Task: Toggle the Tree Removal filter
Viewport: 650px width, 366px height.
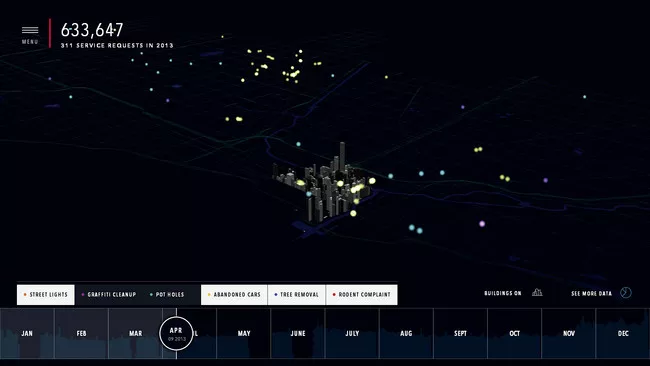Action: [297, 295]
